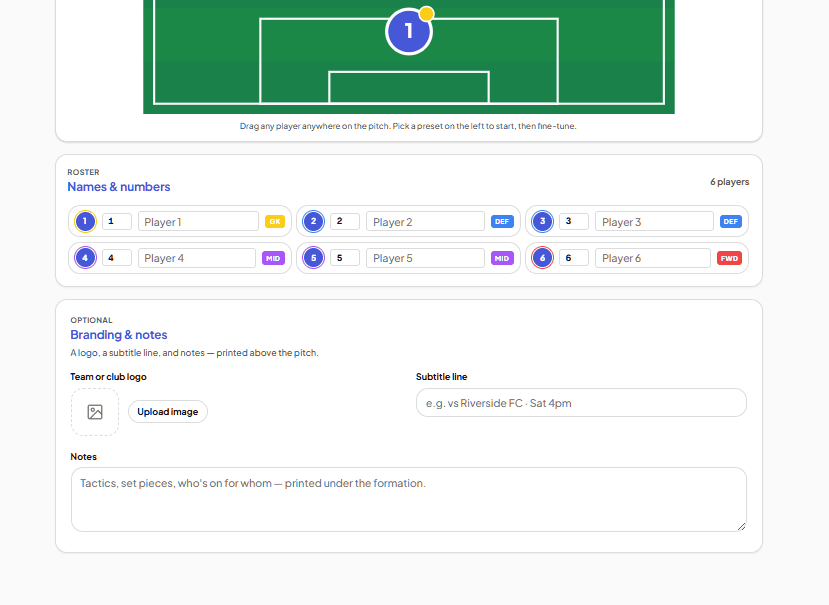Screen dimensions: 829x605
Task: Click the OPTIONAL section label
Action: pyautogui.click(x=91, y=320)
